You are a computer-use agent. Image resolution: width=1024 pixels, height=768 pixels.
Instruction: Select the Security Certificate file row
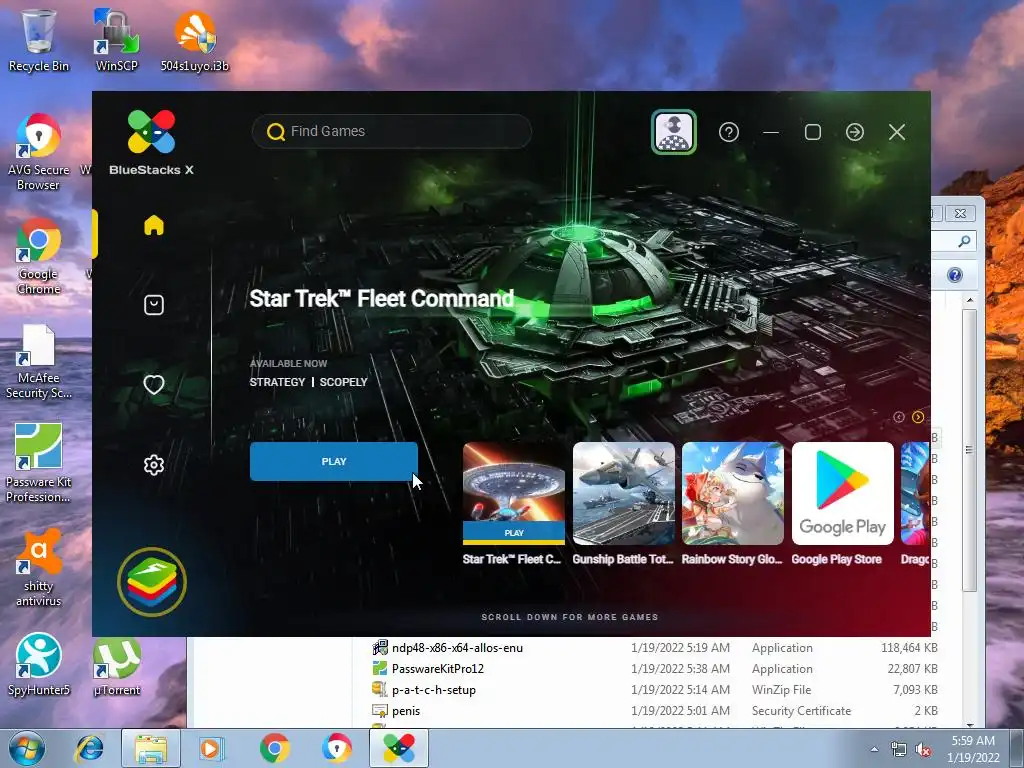(655, 711)
